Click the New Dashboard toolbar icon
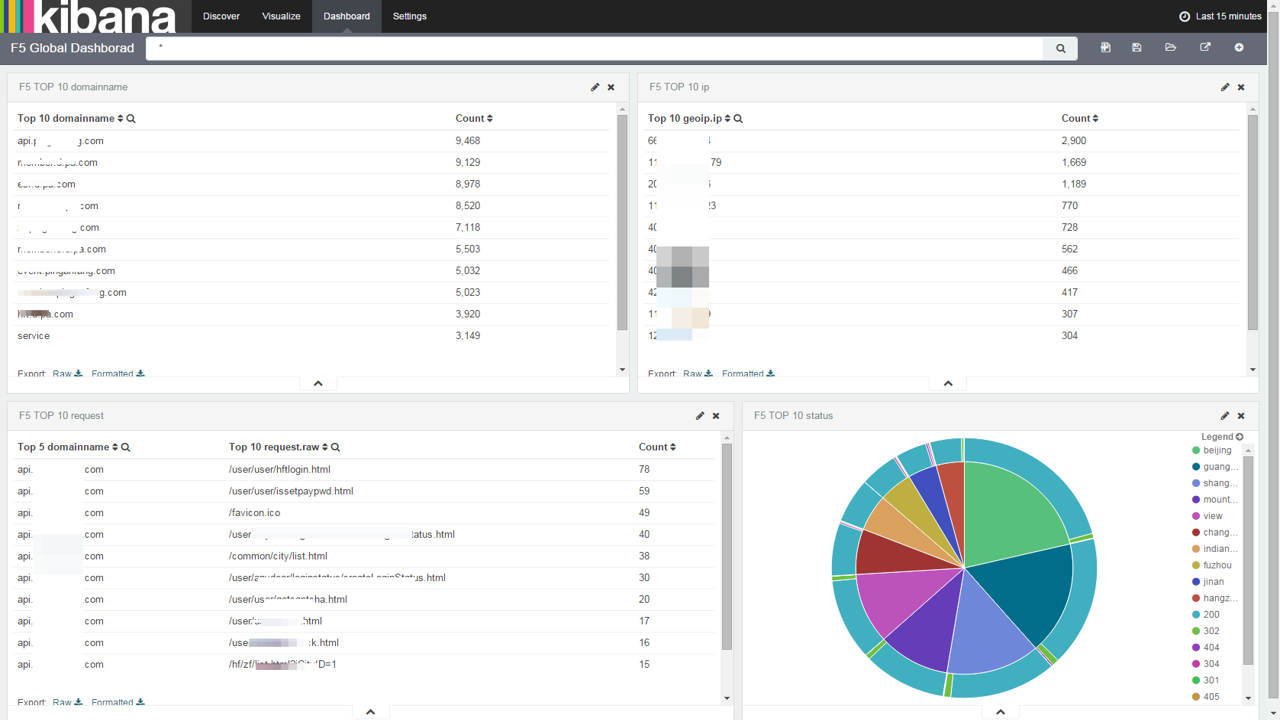This screenshot has width=1280, height=720. (x=1105, y=47)
